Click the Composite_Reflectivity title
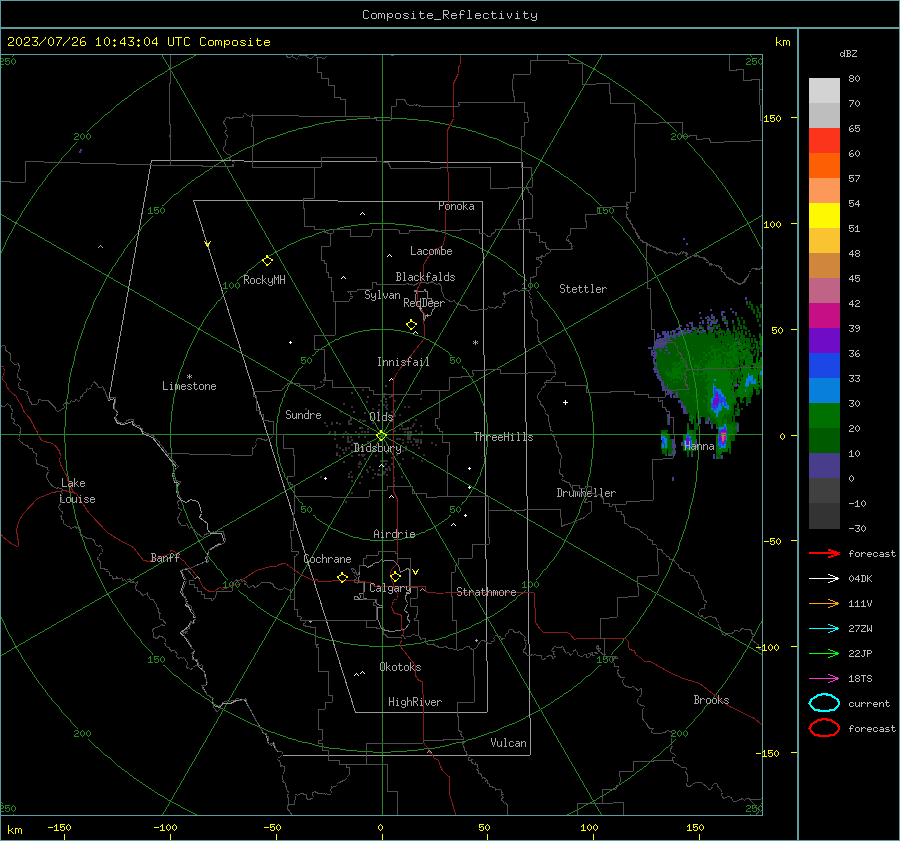The height and width of the screenshot is (841, 900). click(449, 15)
